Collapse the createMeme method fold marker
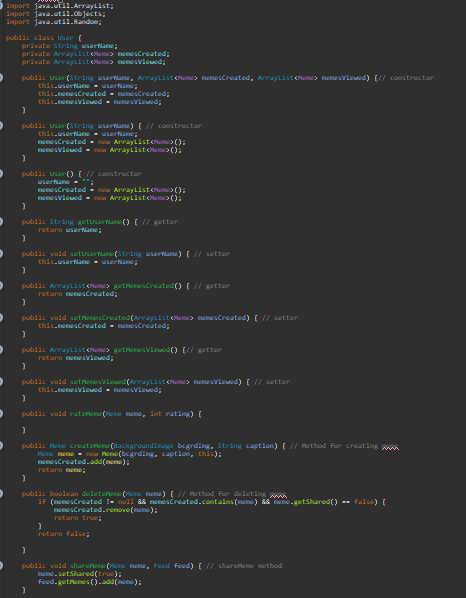The image size is (466, 598). [x=1, y=446]
